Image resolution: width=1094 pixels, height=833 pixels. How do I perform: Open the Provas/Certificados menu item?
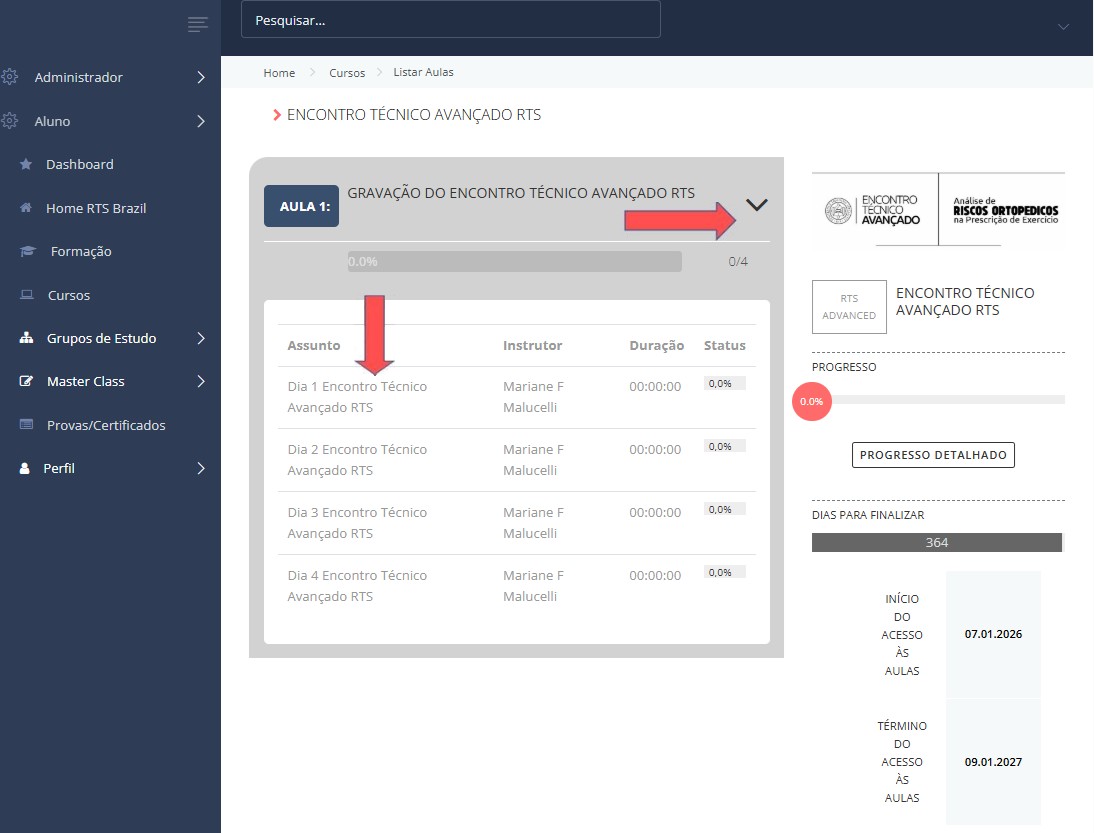click(106, 425)
